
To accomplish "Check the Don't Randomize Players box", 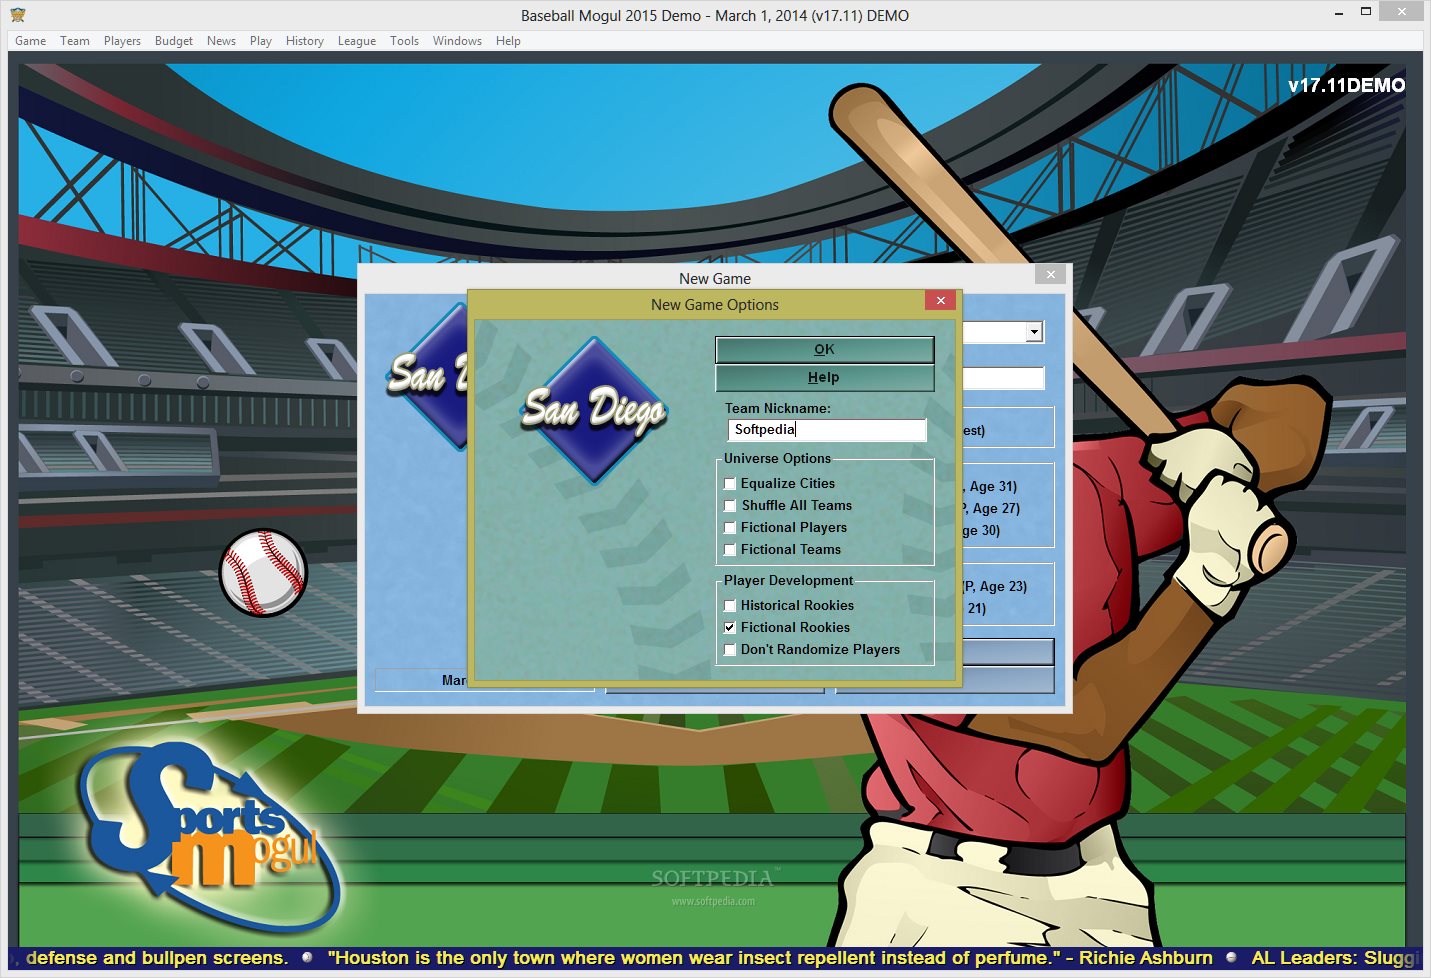I will [x=730, y=650].
